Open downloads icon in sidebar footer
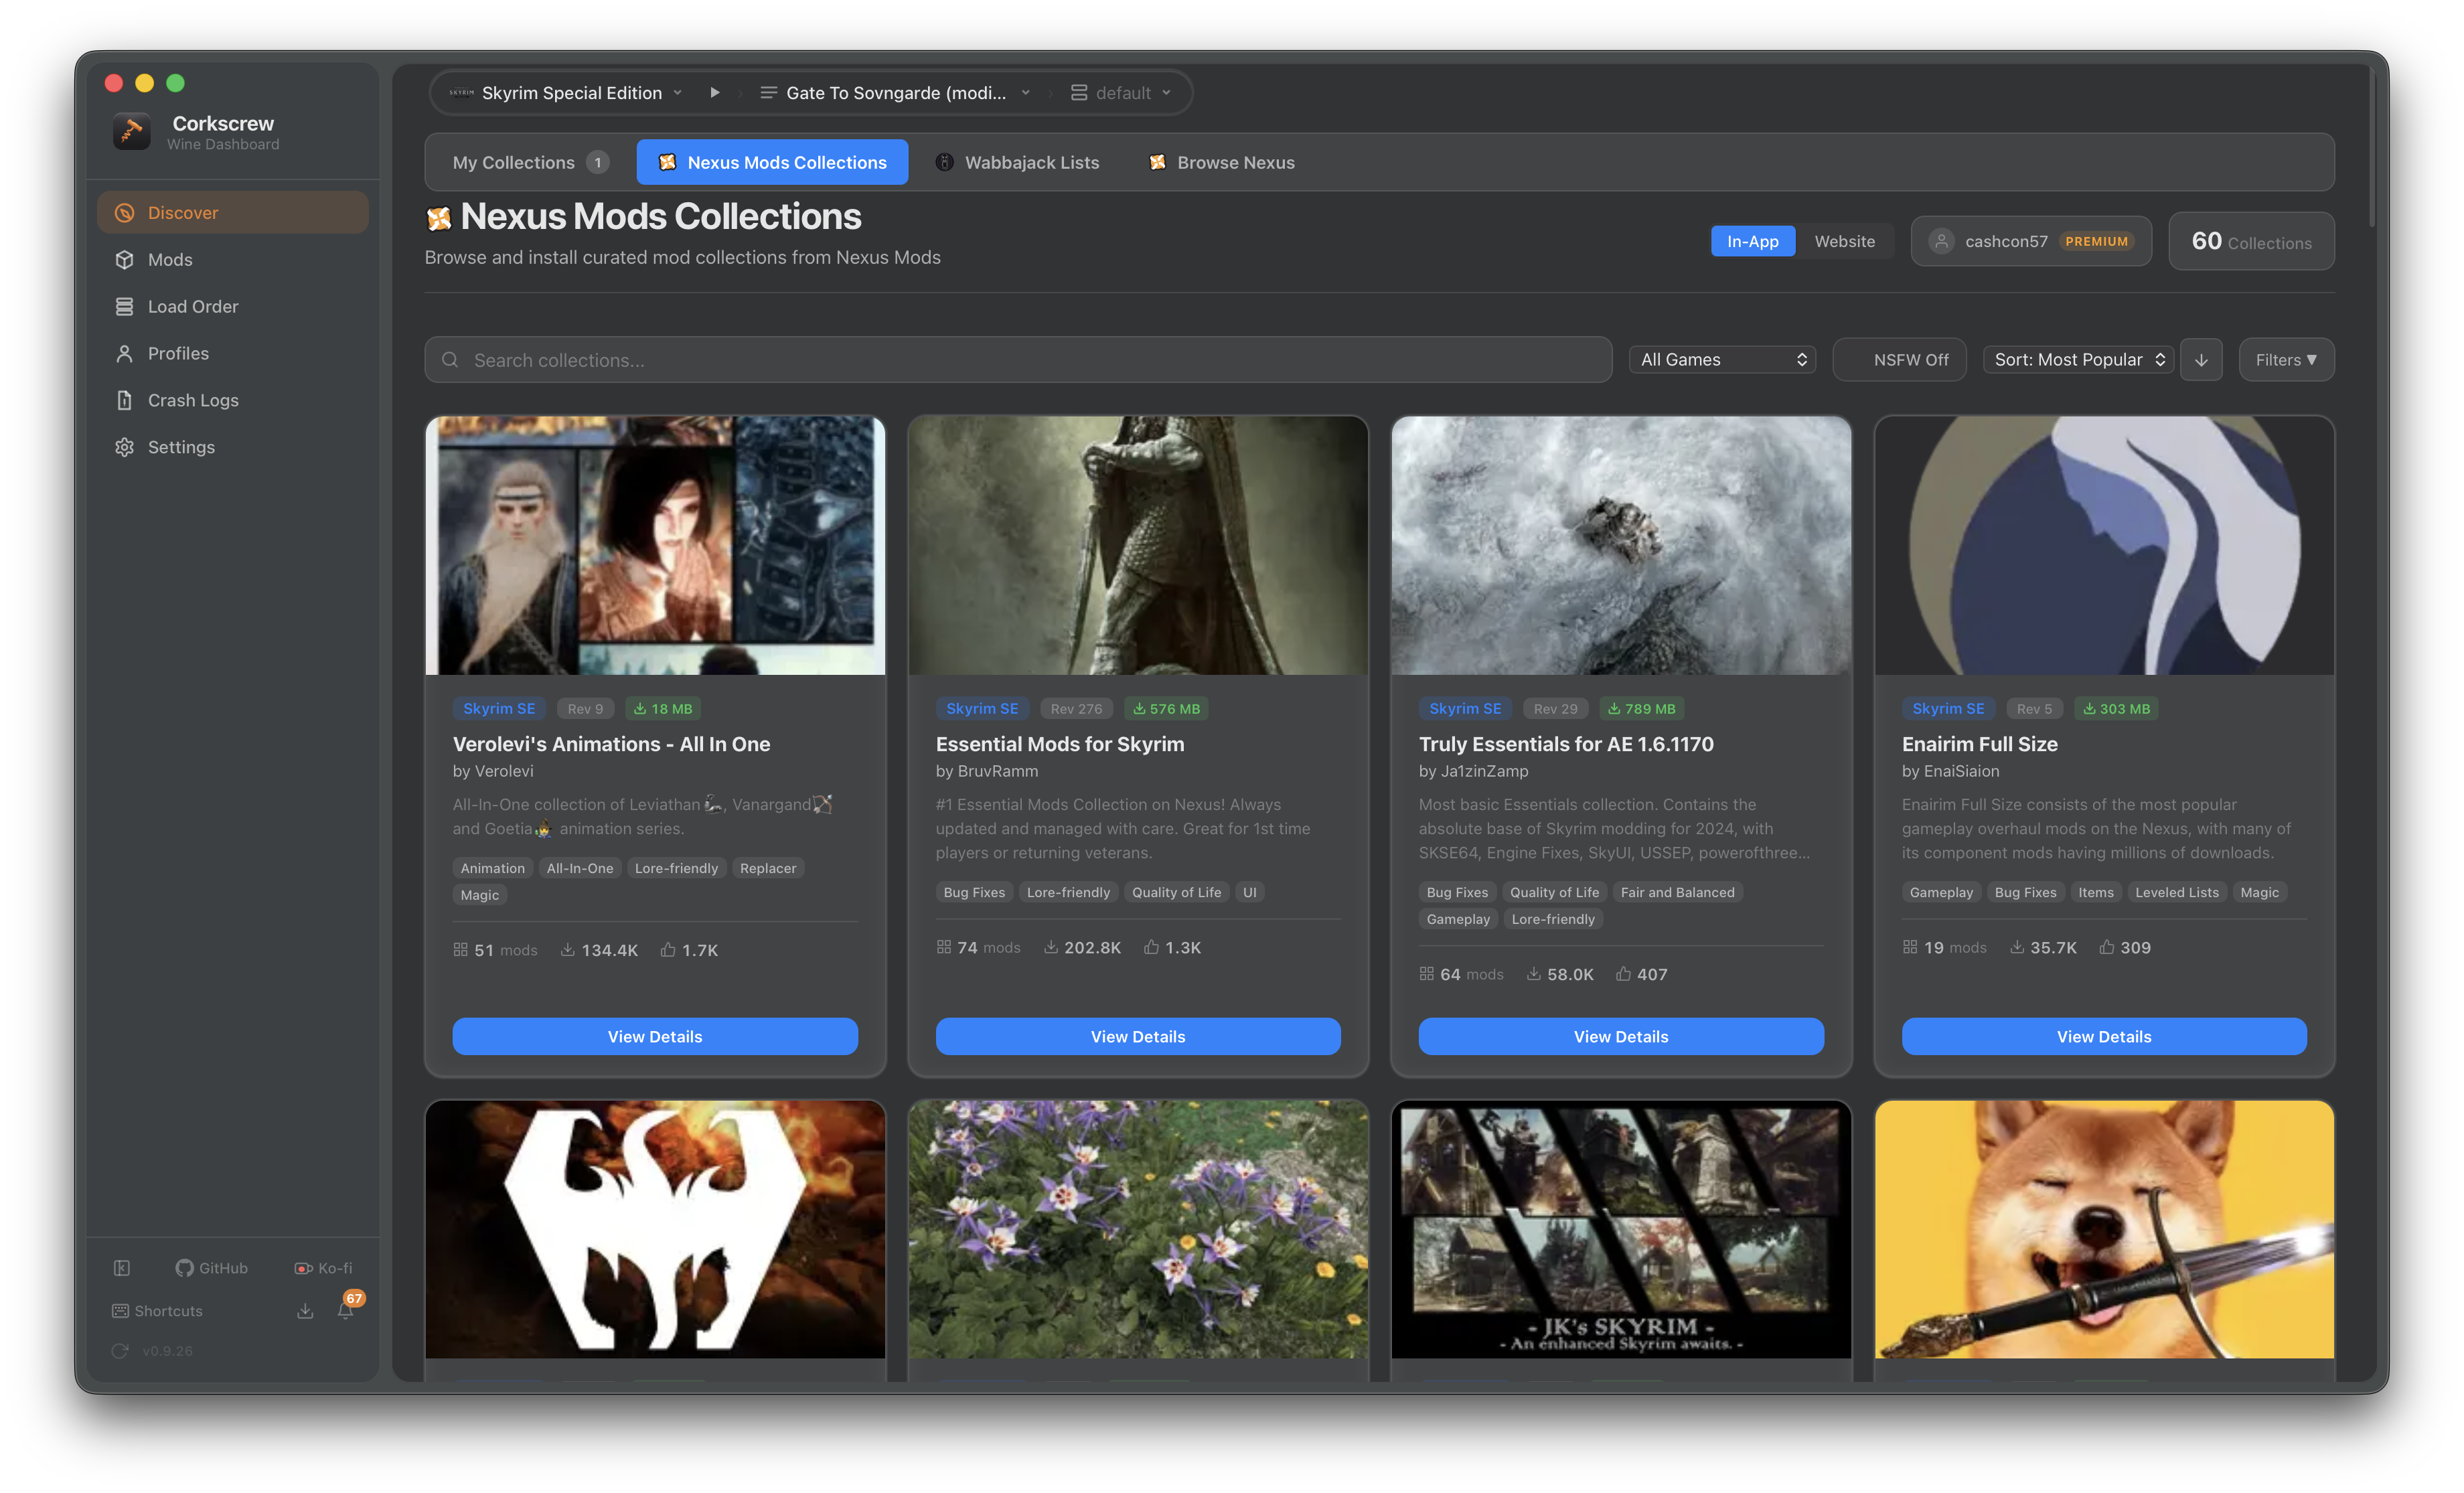This screenshot has width=2464, height=1493. click(x=305, y=1311)
